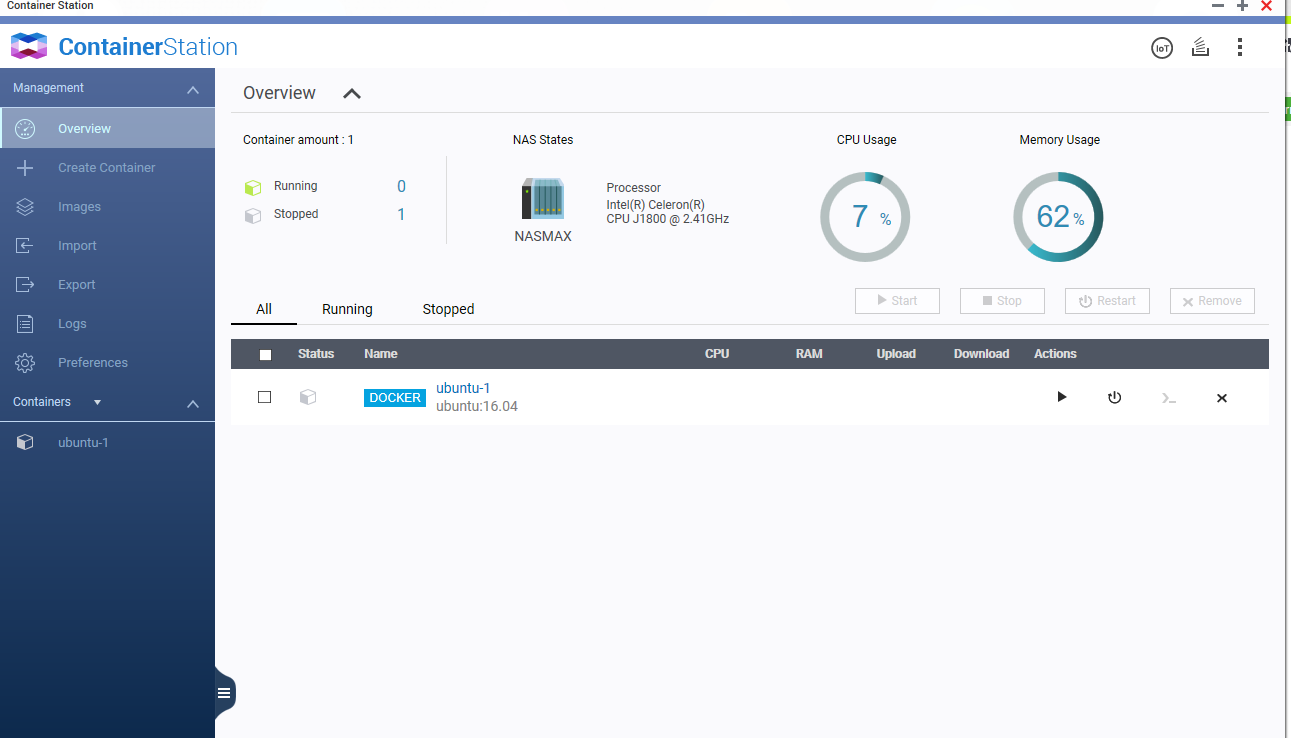Collapse the Containers section chevron

[x=193, y=404]
